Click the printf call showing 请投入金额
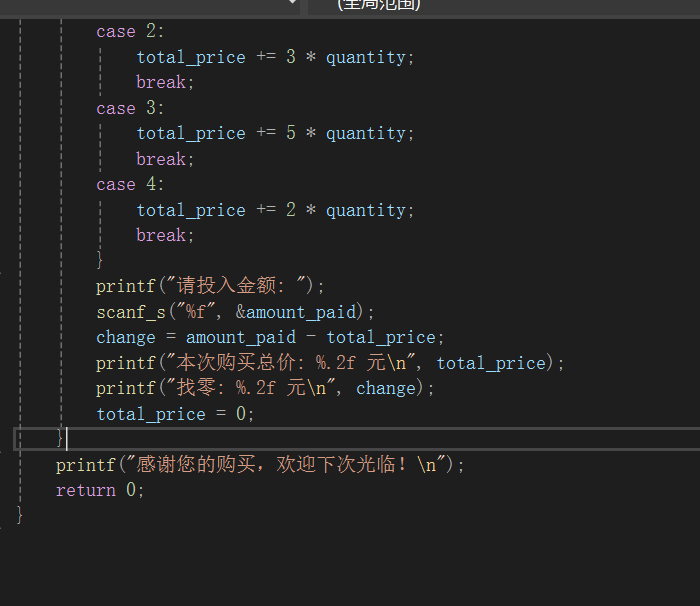This screenshot has width=700, height=606. 210,286
